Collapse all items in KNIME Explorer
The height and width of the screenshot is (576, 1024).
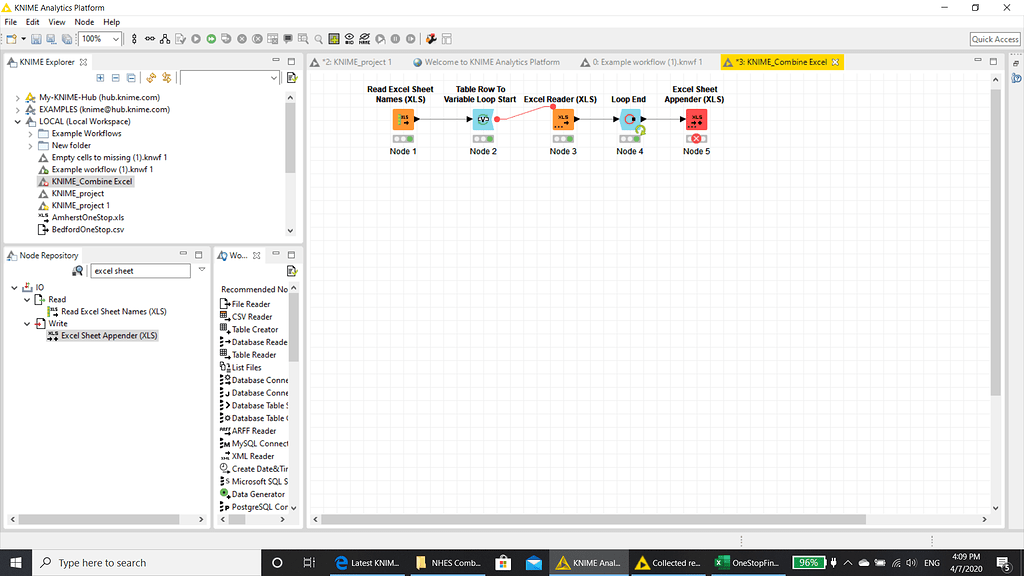pos(114,77)
